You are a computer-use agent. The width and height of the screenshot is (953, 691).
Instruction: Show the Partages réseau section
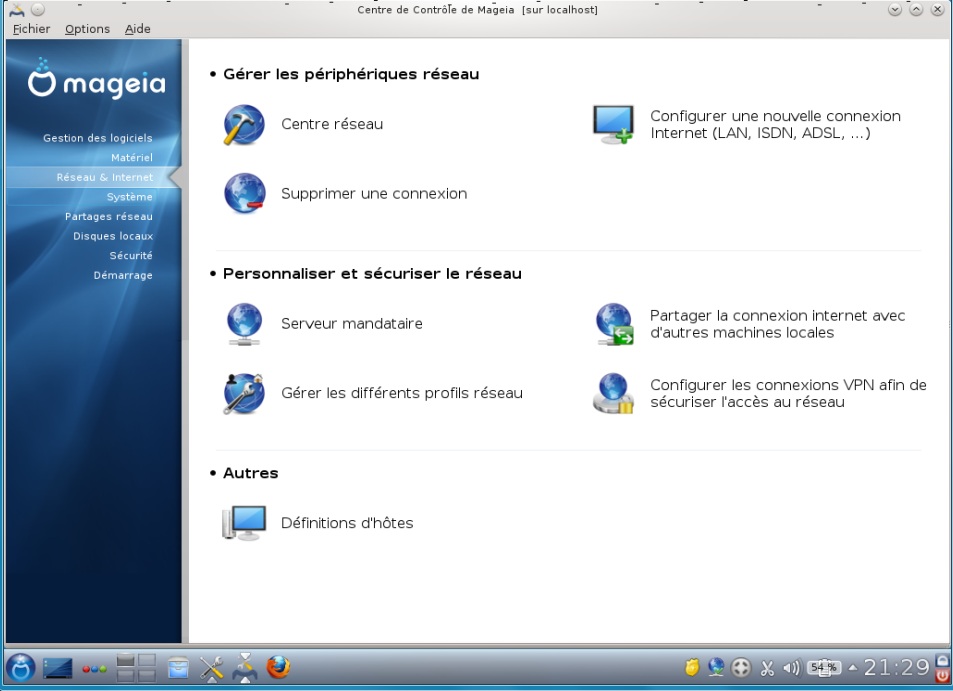coord(109,216)
